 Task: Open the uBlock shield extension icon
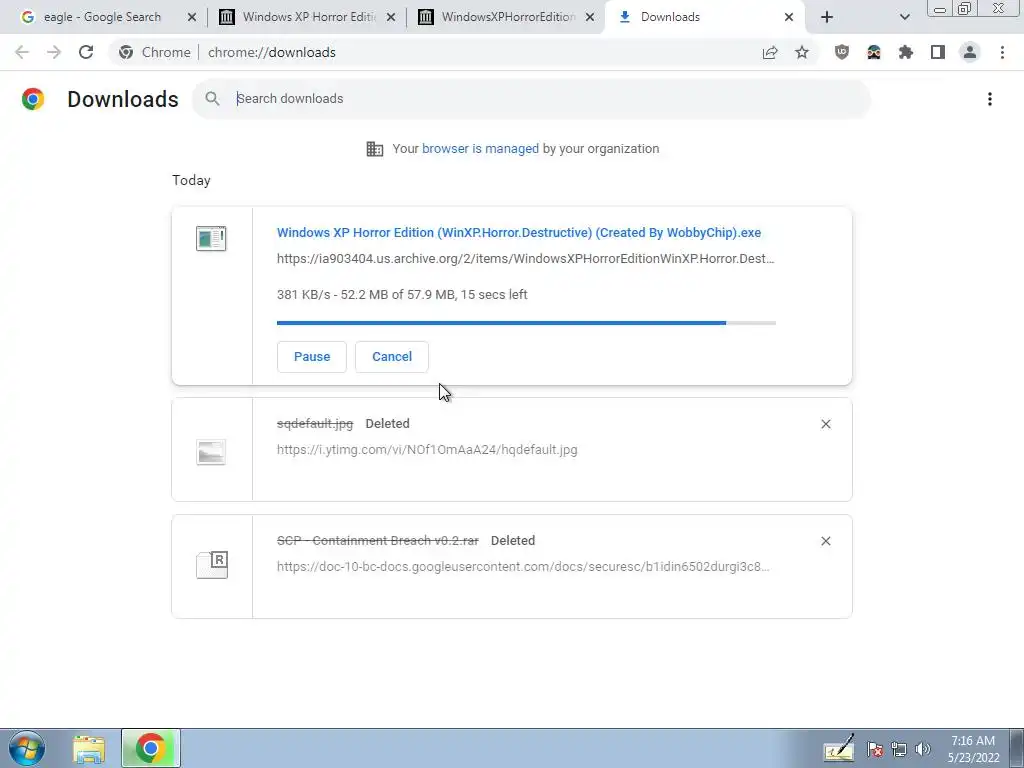click(x=842, y=52)
